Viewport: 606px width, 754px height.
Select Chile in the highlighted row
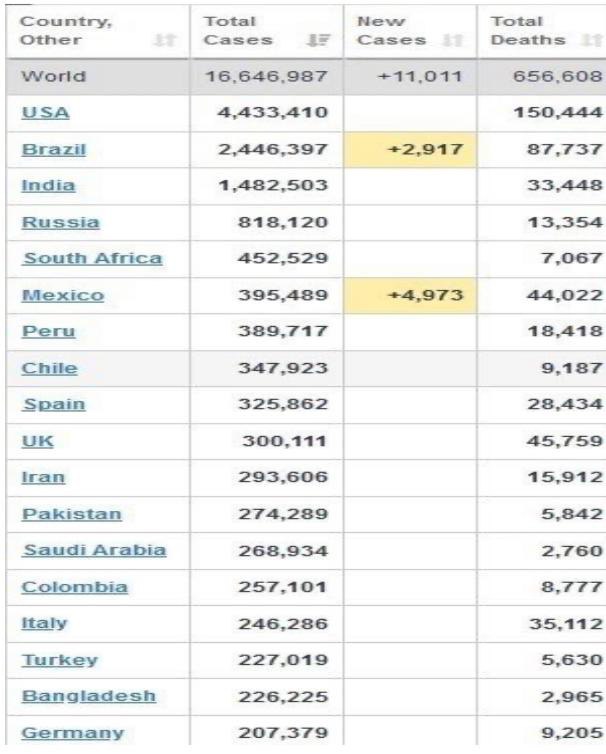[50, 368]
